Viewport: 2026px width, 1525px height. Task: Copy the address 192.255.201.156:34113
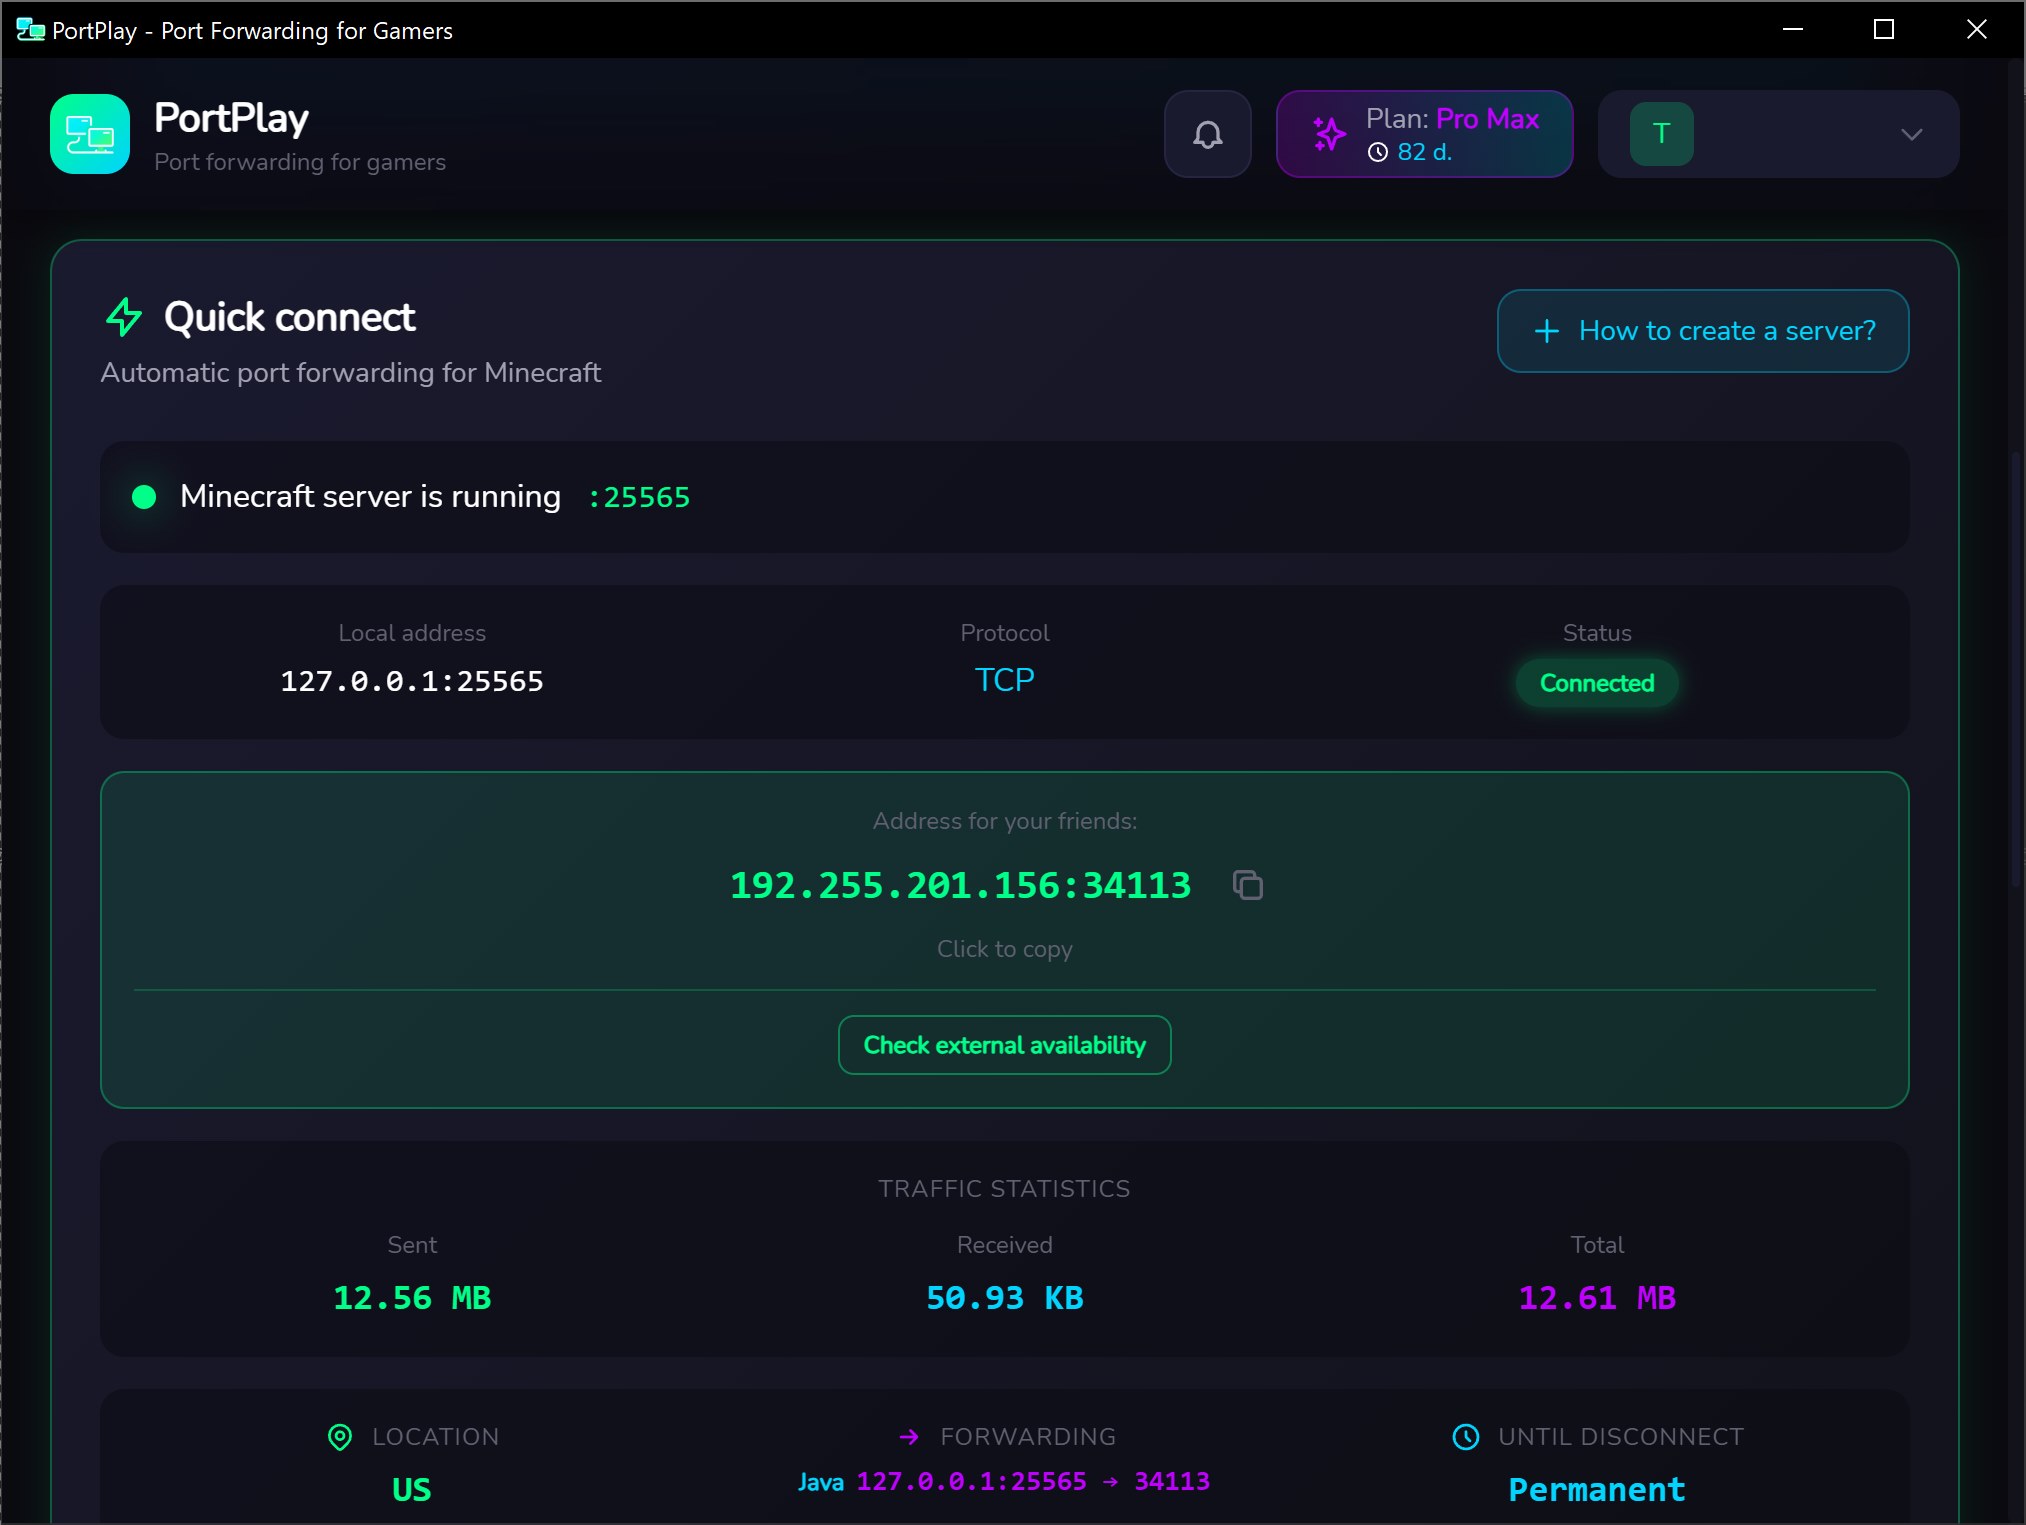tap(960, 885)
